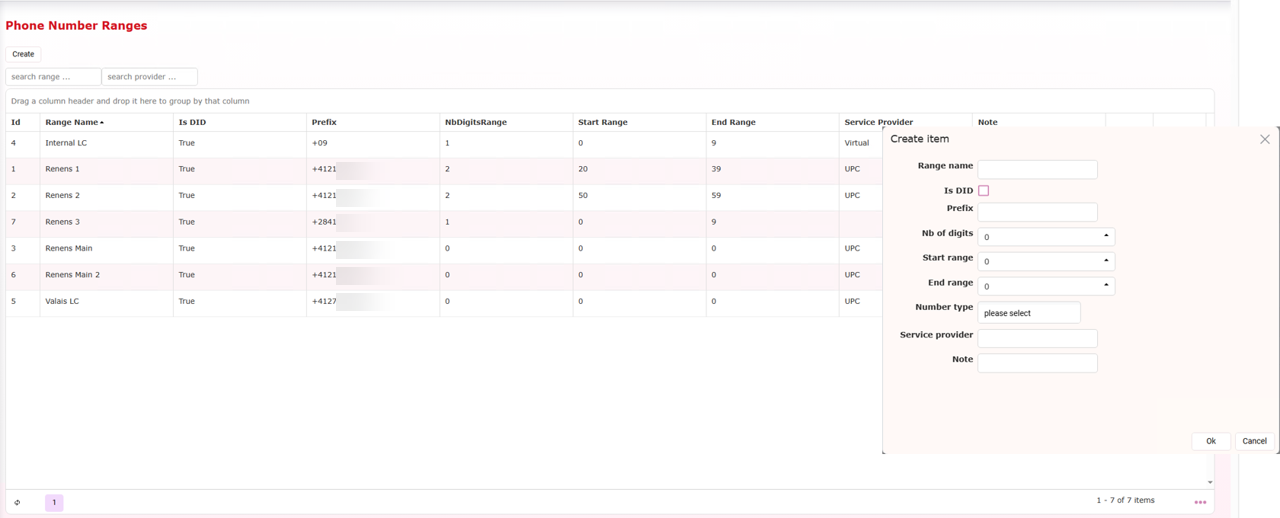
Task: Click the Start range spinner arrow
Action: tap(1106, 261)
